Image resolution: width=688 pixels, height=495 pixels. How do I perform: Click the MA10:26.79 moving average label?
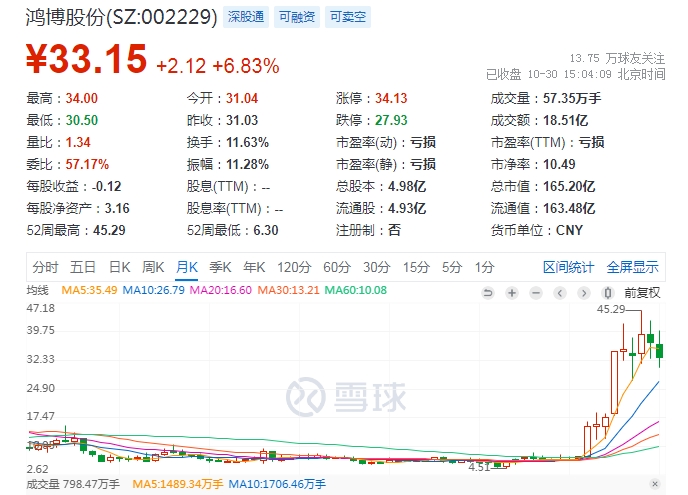(154, 290)
